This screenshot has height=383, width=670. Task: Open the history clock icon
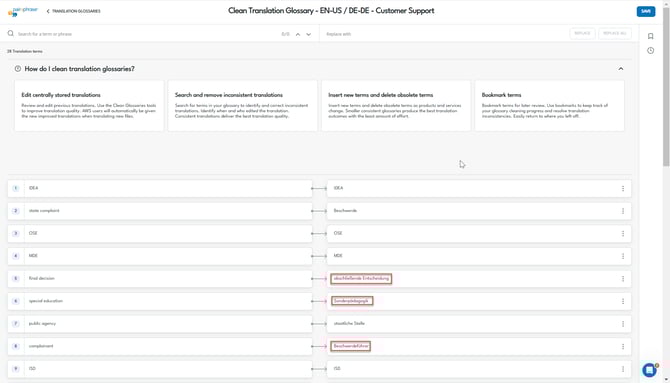(650, 50)
